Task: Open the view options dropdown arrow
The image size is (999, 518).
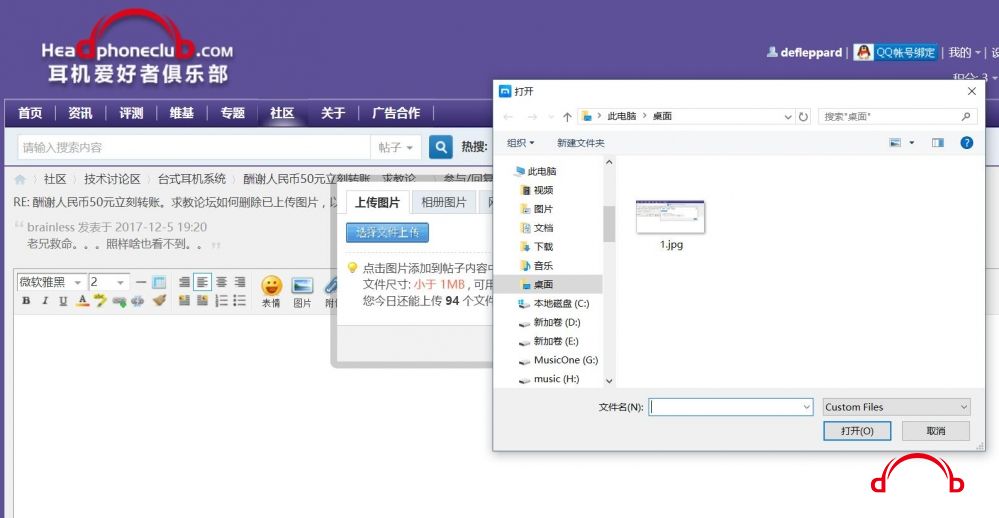Action: pos(912,143)
